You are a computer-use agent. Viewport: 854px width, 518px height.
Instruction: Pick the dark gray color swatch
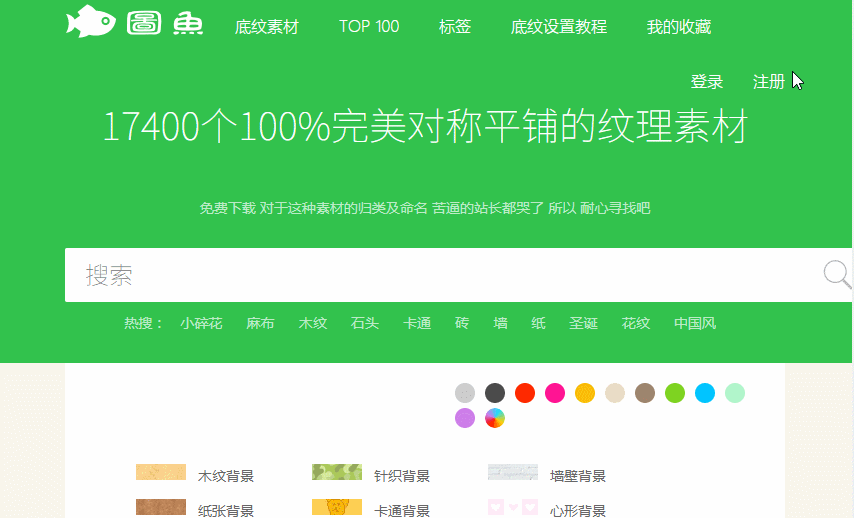point(495,393)
